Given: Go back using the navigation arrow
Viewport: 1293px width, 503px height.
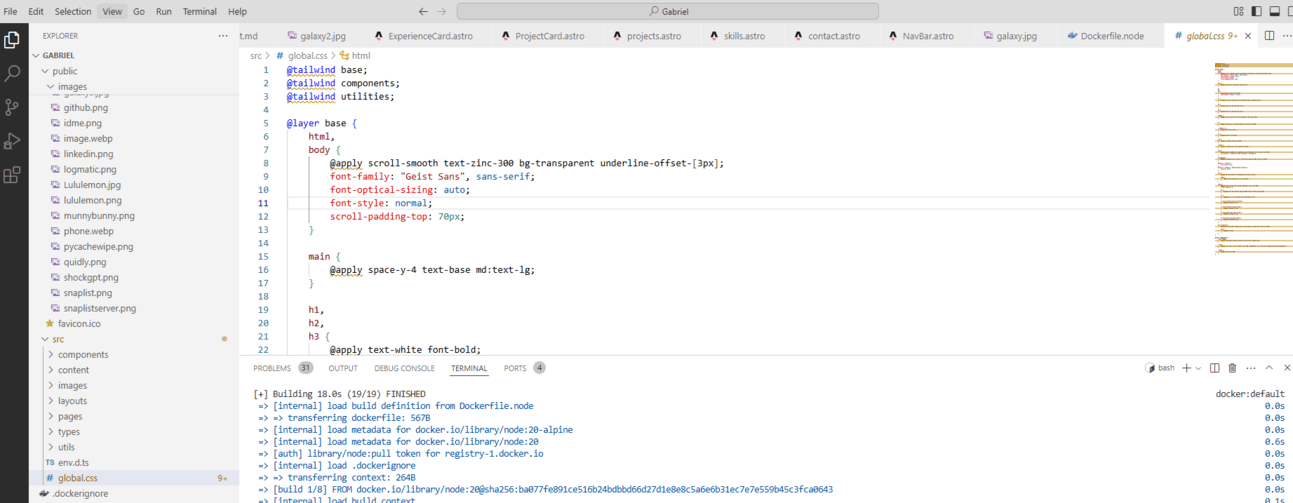Looking at the screenshot, I should [423, 11].
